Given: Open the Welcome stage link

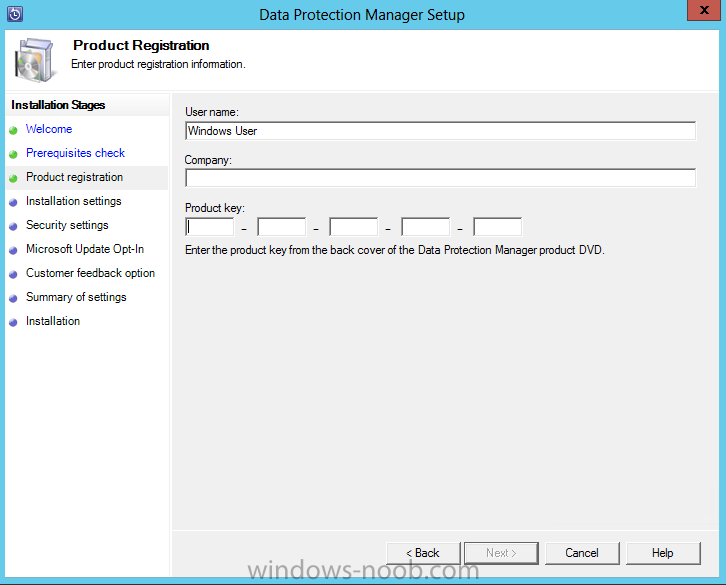Looking at the screenshot, I should [49, 129].
